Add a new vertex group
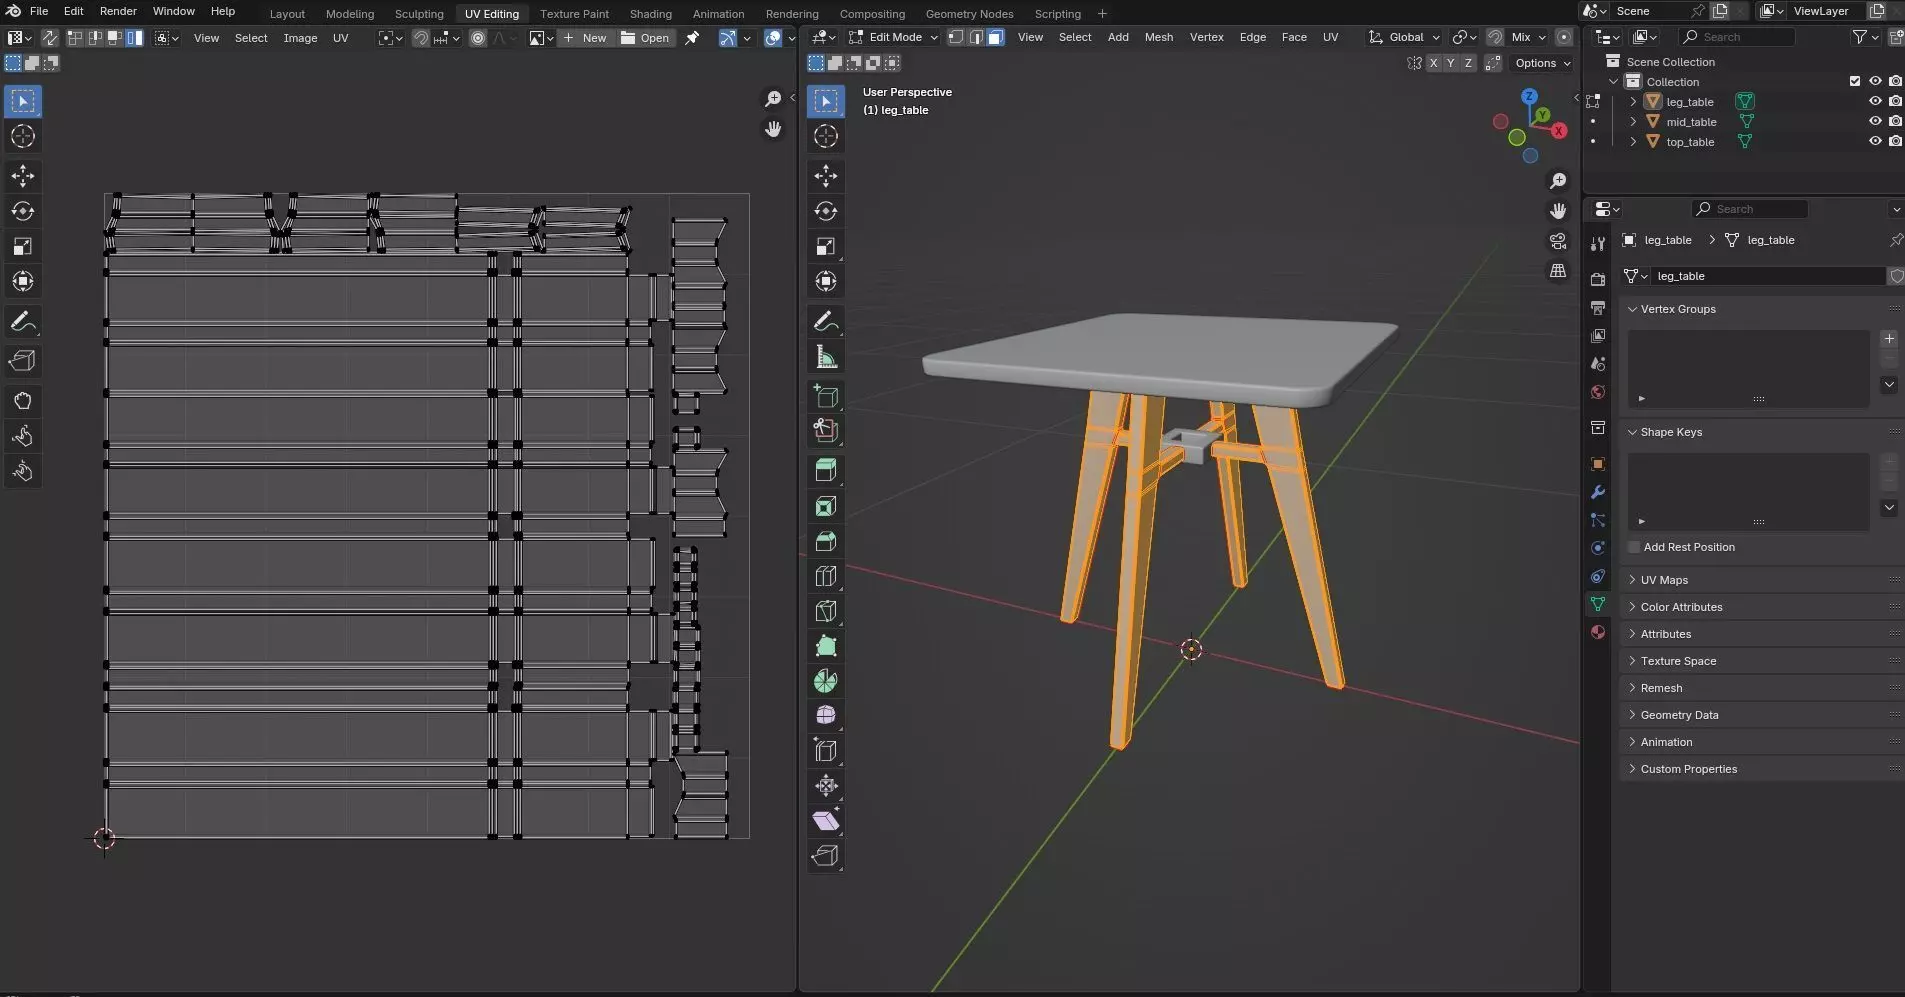Screen dimensions: 1905x997 (1889, 339)
